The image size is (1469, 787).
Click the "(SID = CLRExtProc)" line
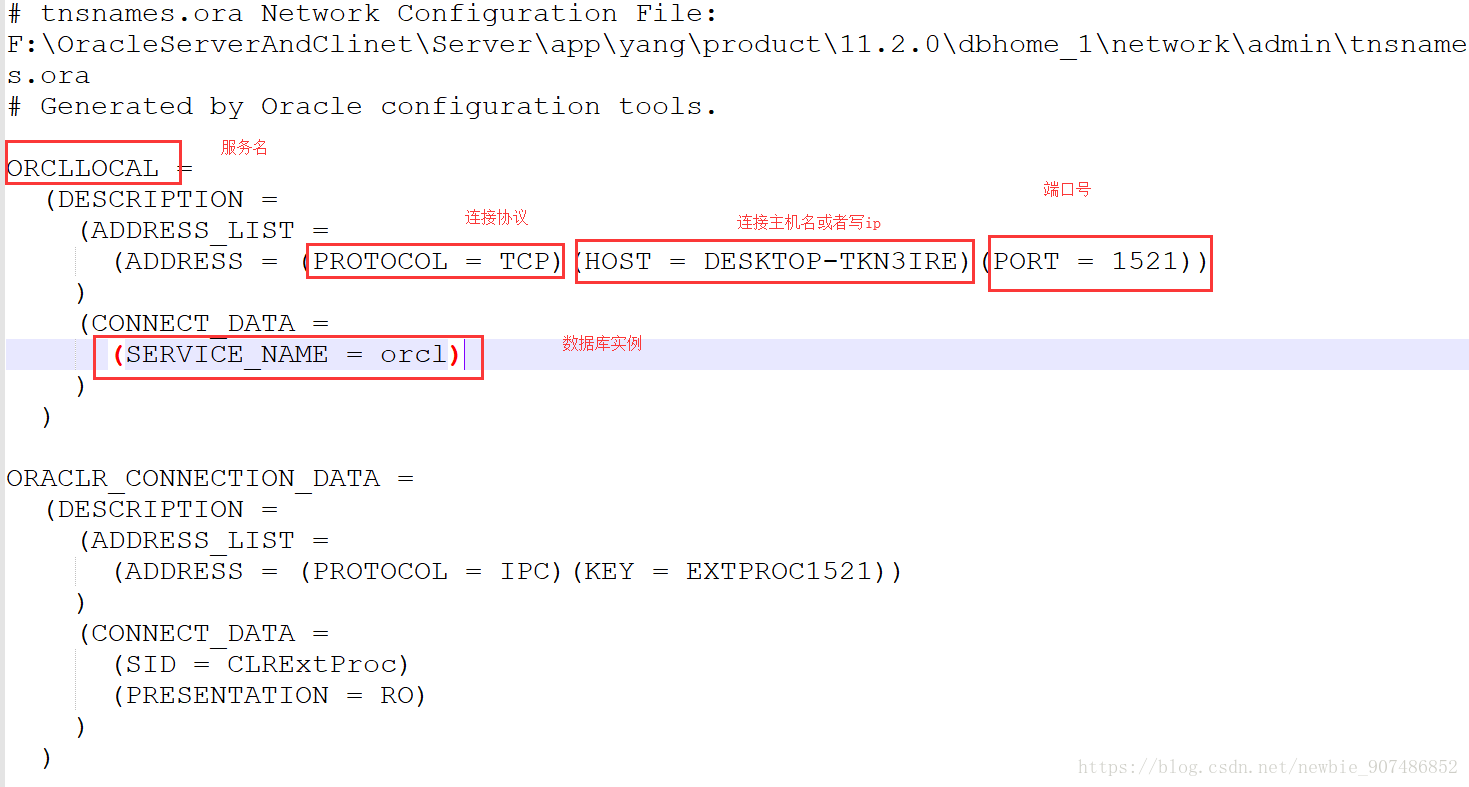pyautogui.click(x=261, y=665)
